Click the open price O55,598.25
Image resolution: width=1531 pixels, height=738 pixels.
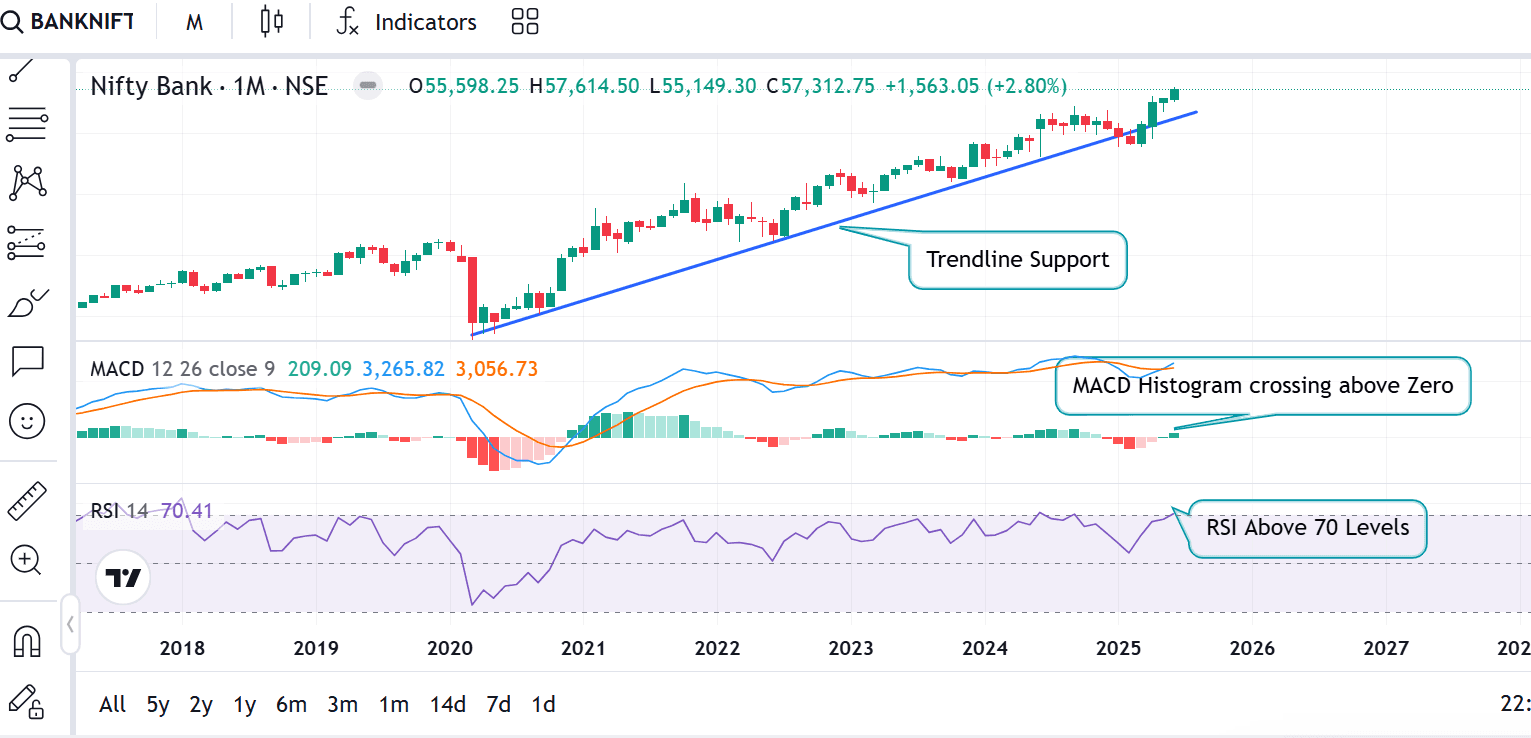[x=464, y=86]
